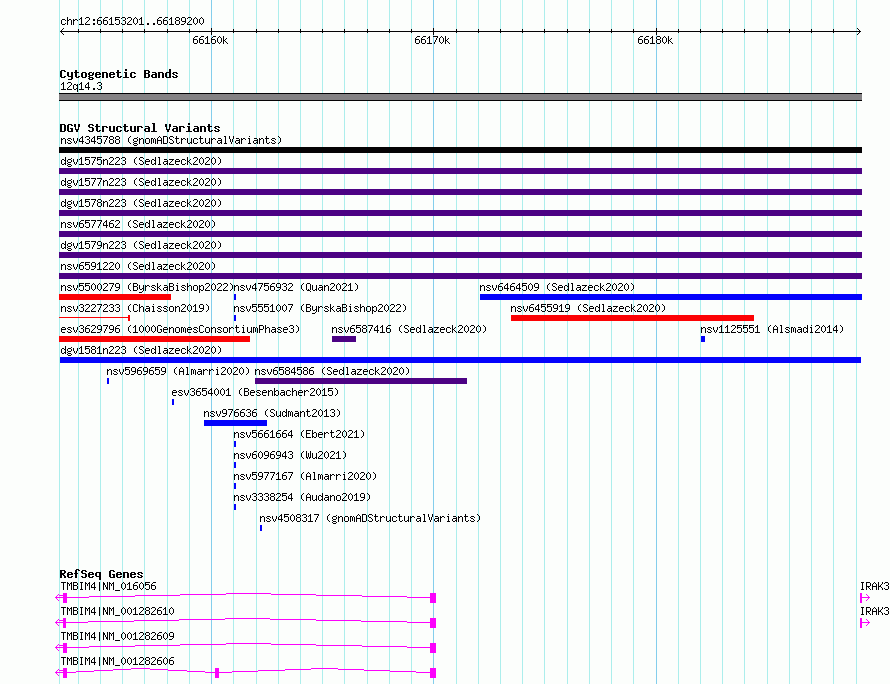Viewport: 890px width, 684px height.
Task: Click nsv6096943 Wu2021 label
Action: (x=290, y=455)
